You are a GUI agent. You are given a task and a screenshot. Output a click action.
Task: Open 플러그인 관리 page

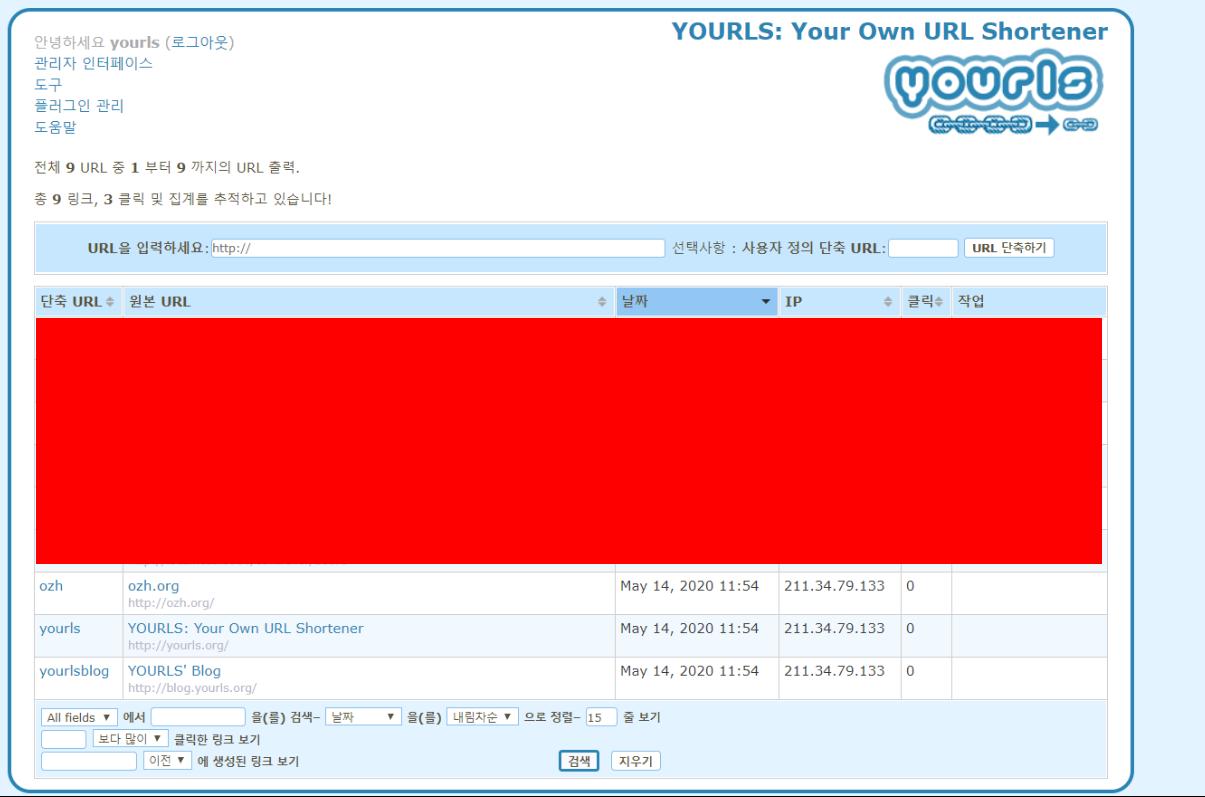click(79, 105)
